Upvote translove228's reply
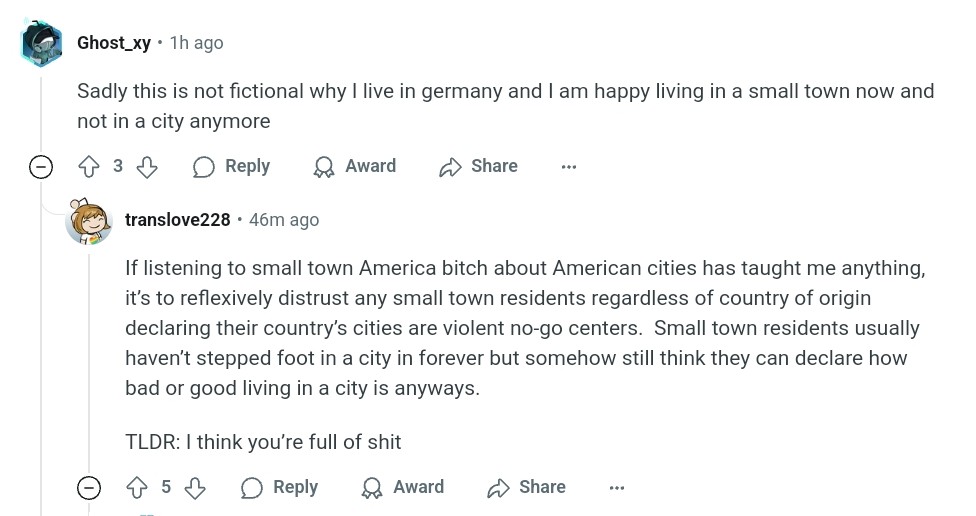 coord(138,488)
